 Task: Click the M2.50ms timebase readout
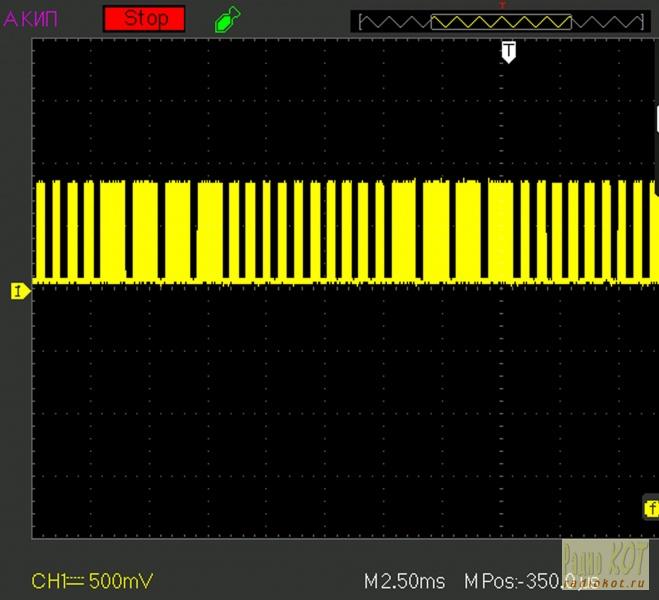(x=404, y=581)
